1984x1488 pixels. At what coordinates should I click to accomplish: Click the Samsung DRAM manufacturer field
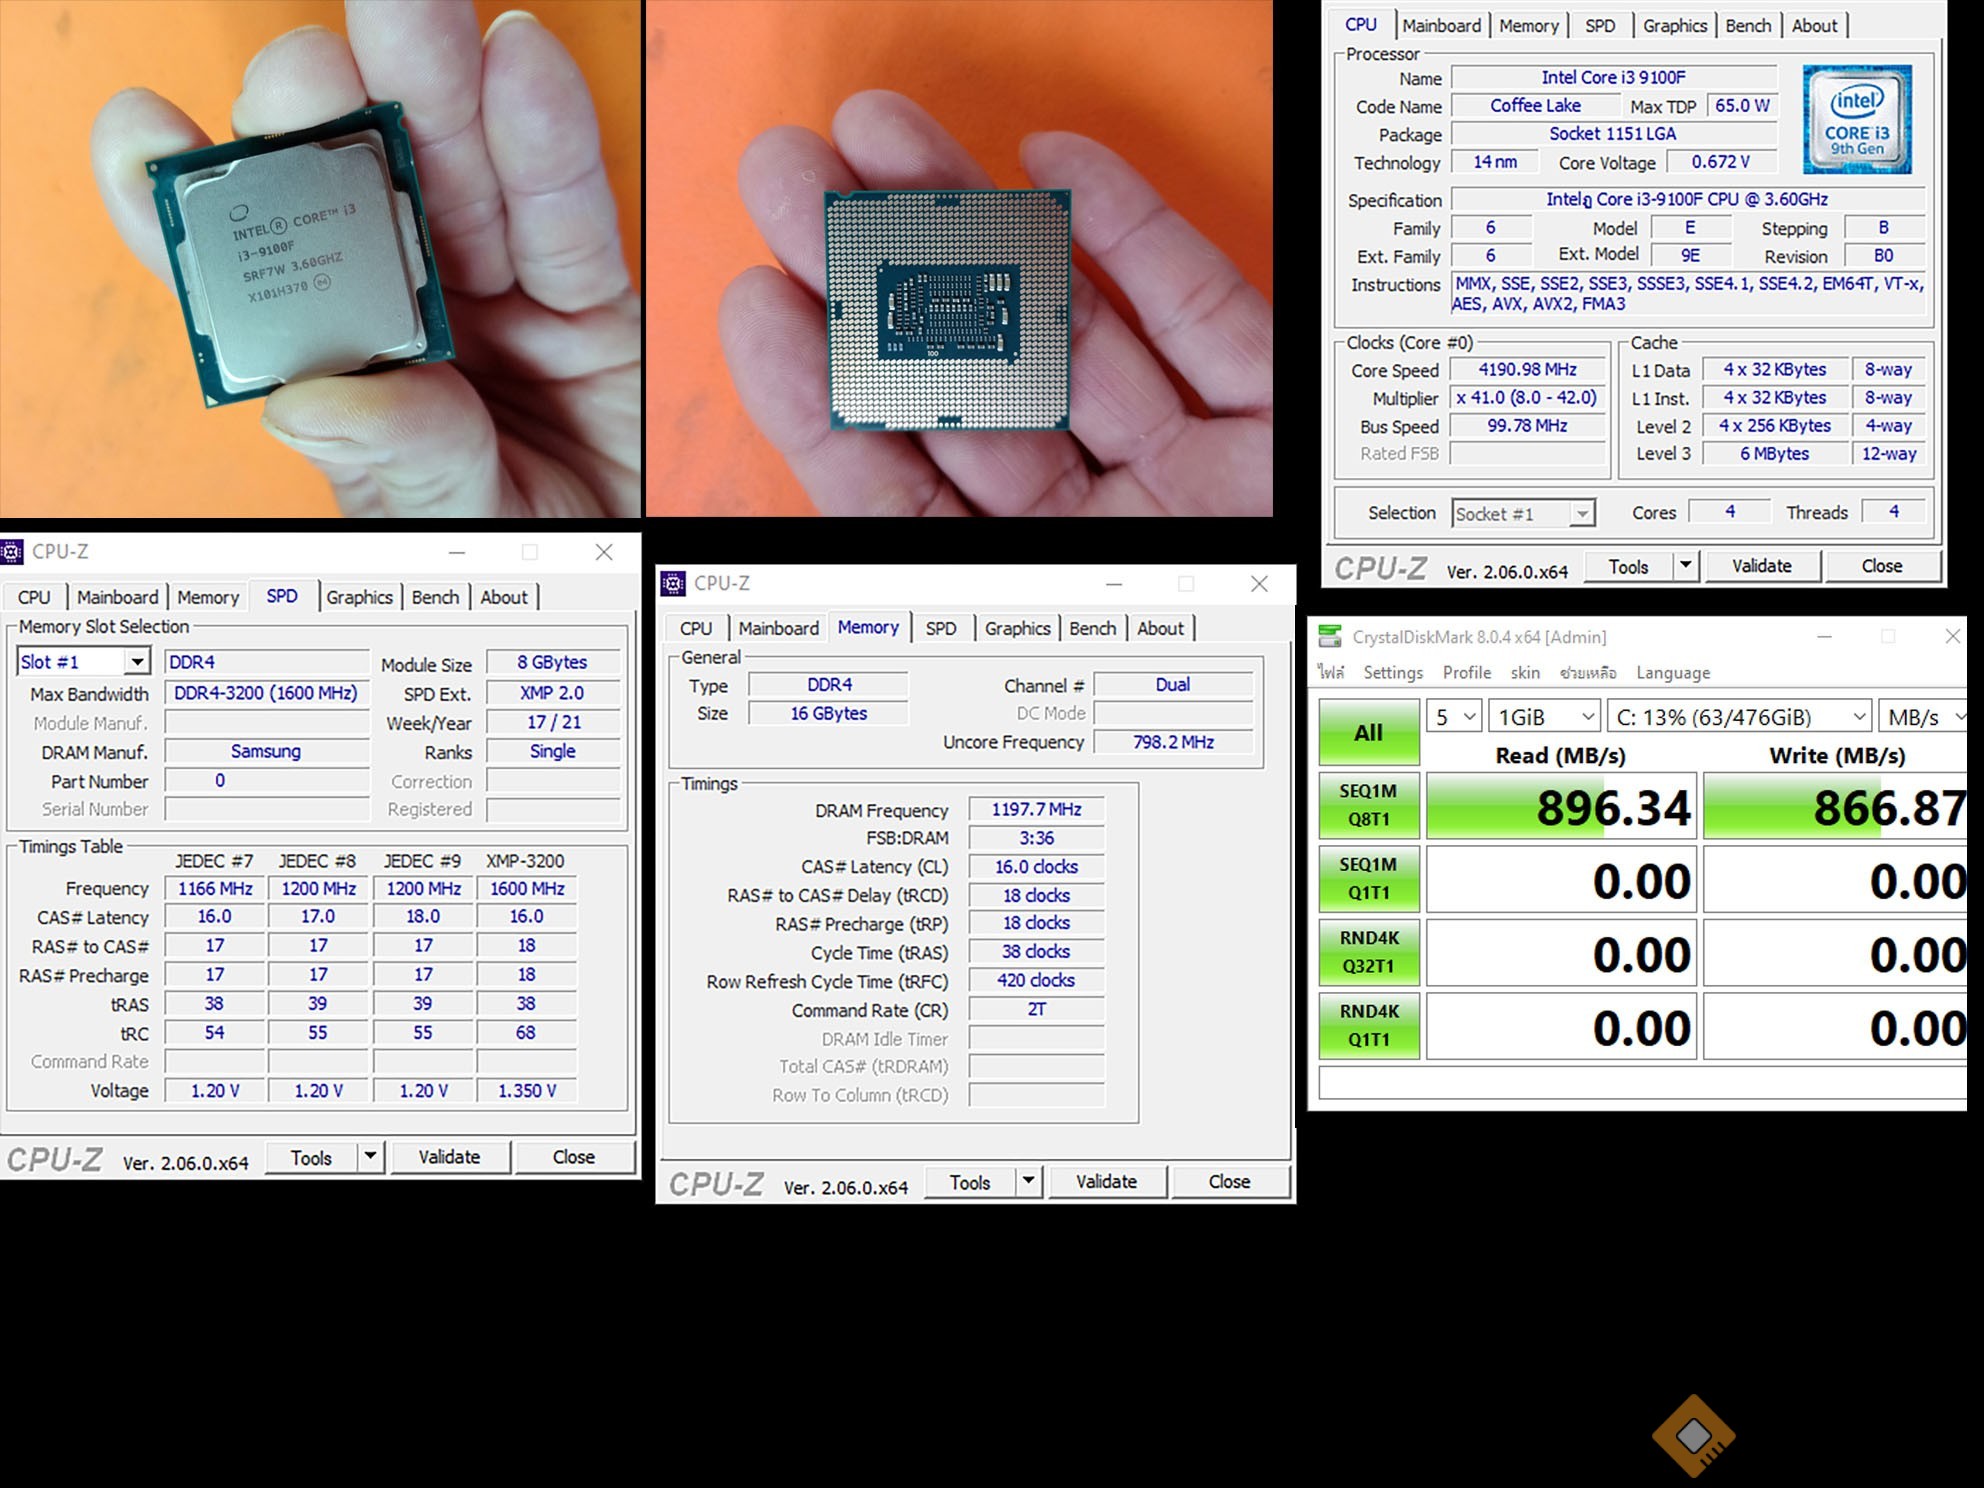tap(266, 751)
